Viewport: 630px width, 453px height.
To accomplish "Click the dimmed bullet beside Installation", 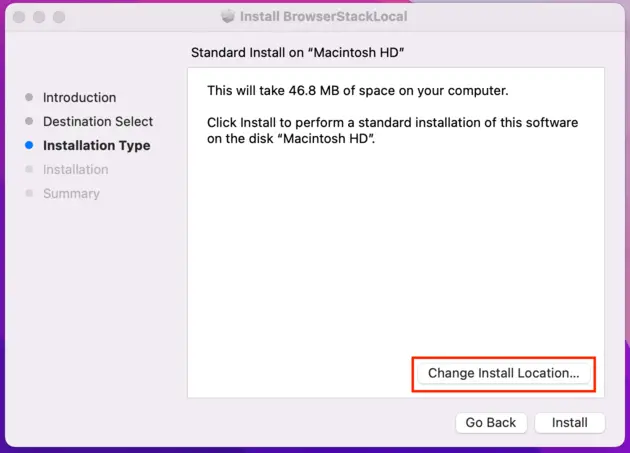I will pyautogui.click(x=29, y=169).
